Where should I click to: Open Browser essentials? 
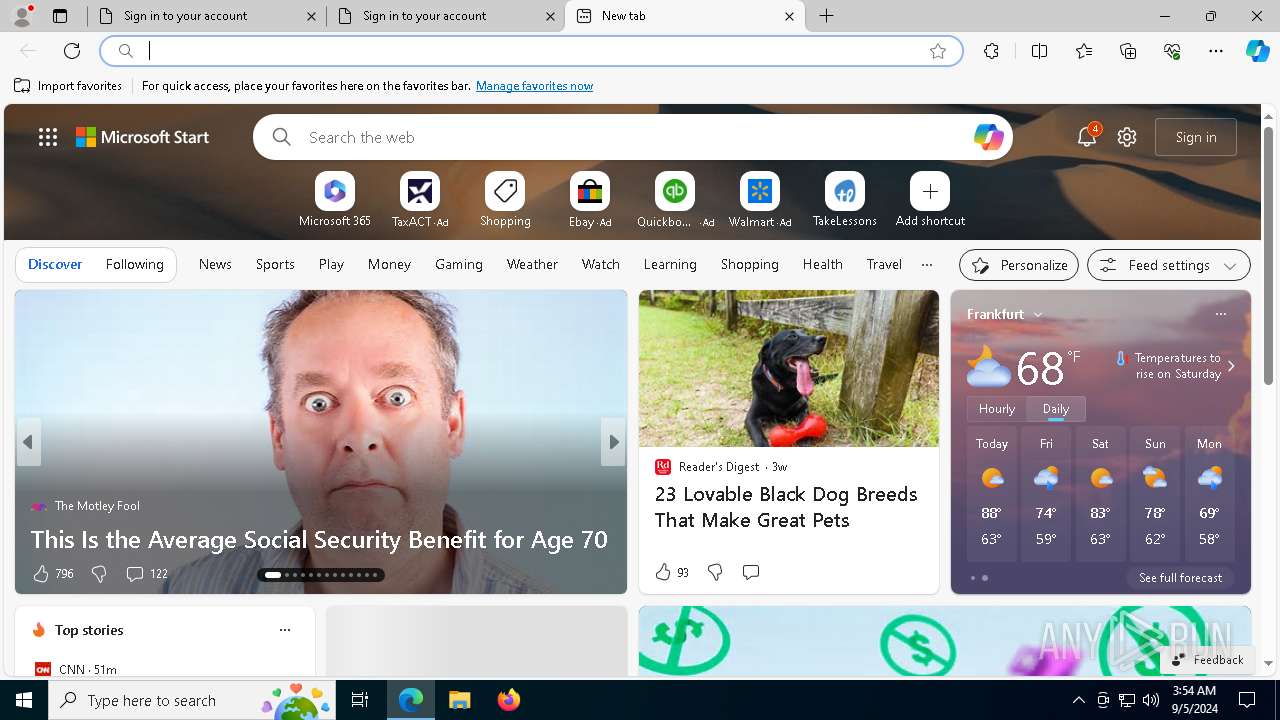(1172, 51)
